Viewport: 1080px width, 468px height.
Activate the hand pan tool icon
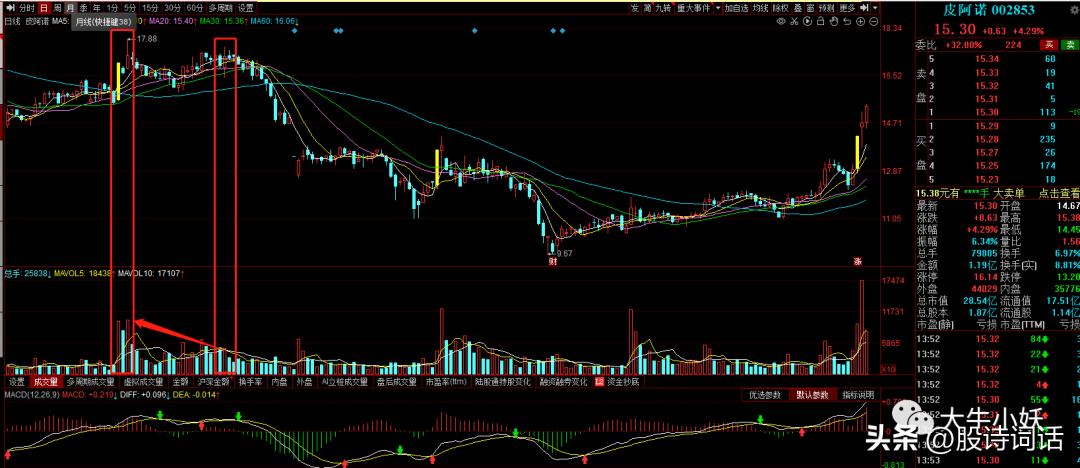[833, 21]
